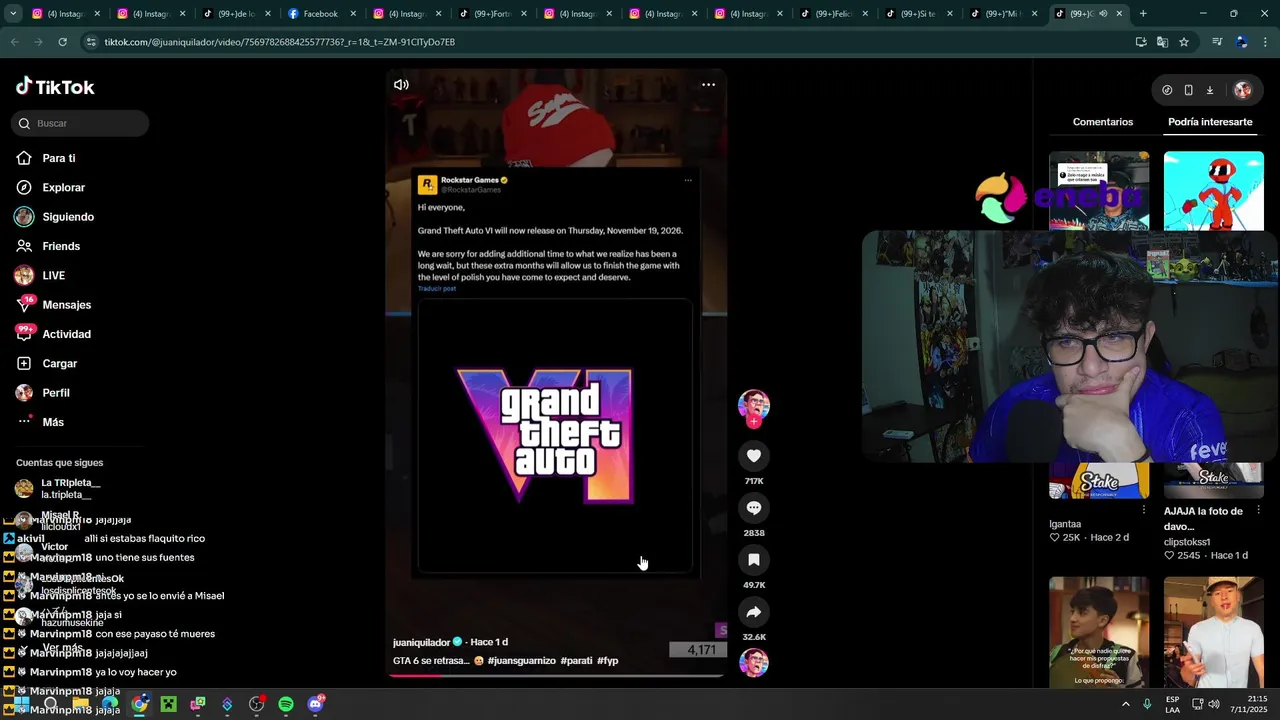Viewport: 1280px width, 720px height.
Task: Seek on the video progress bar
Action: (556, 675)
